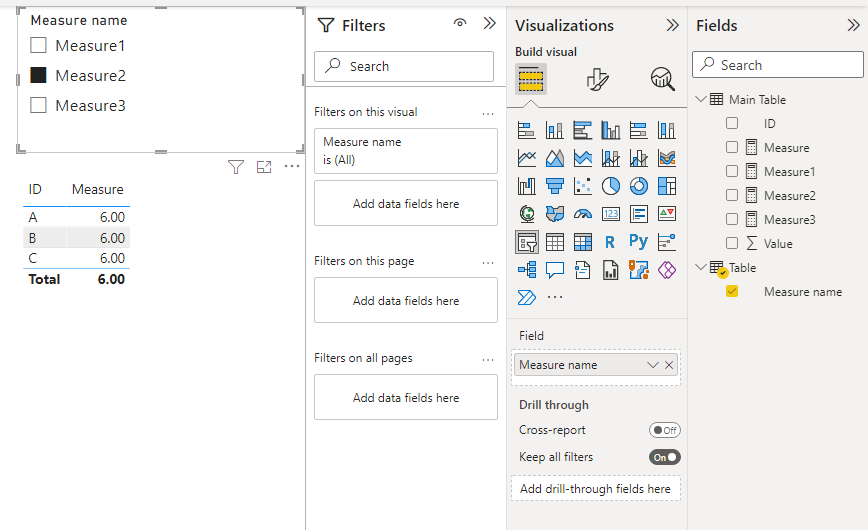868x530 pixels.
Task: Uncheck the Measure2 slicer box
Action: click(x=38, y=75)
